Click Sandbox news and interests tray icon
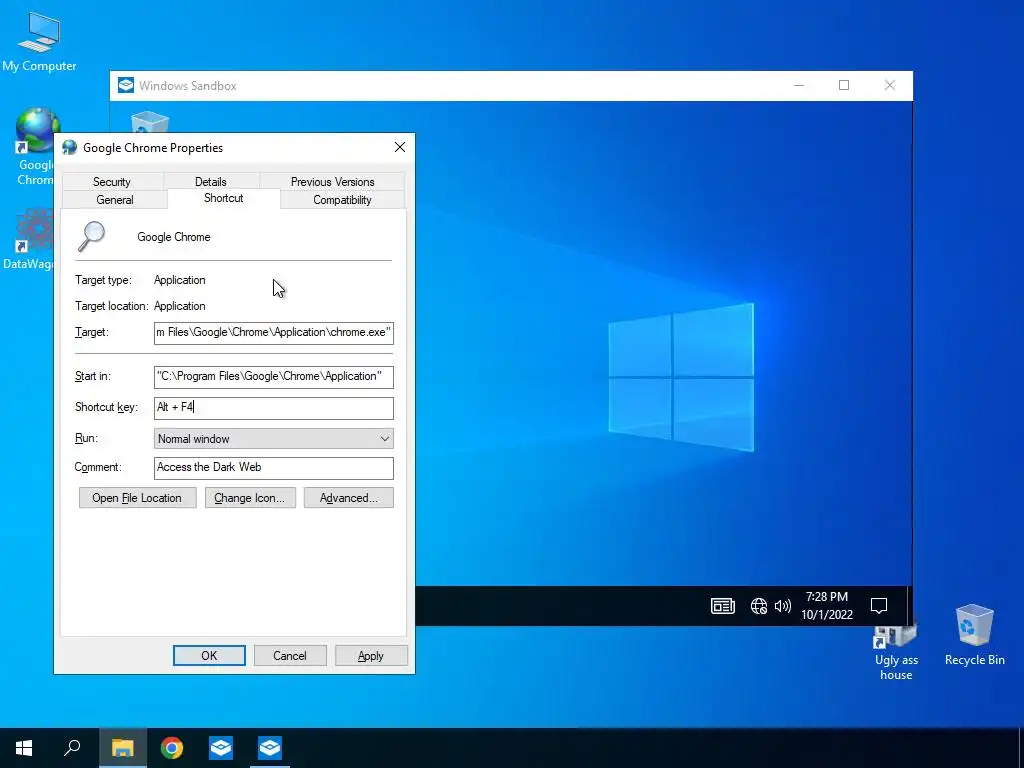Viewport: 1024px width, 768px height. (x=722, y=606)
